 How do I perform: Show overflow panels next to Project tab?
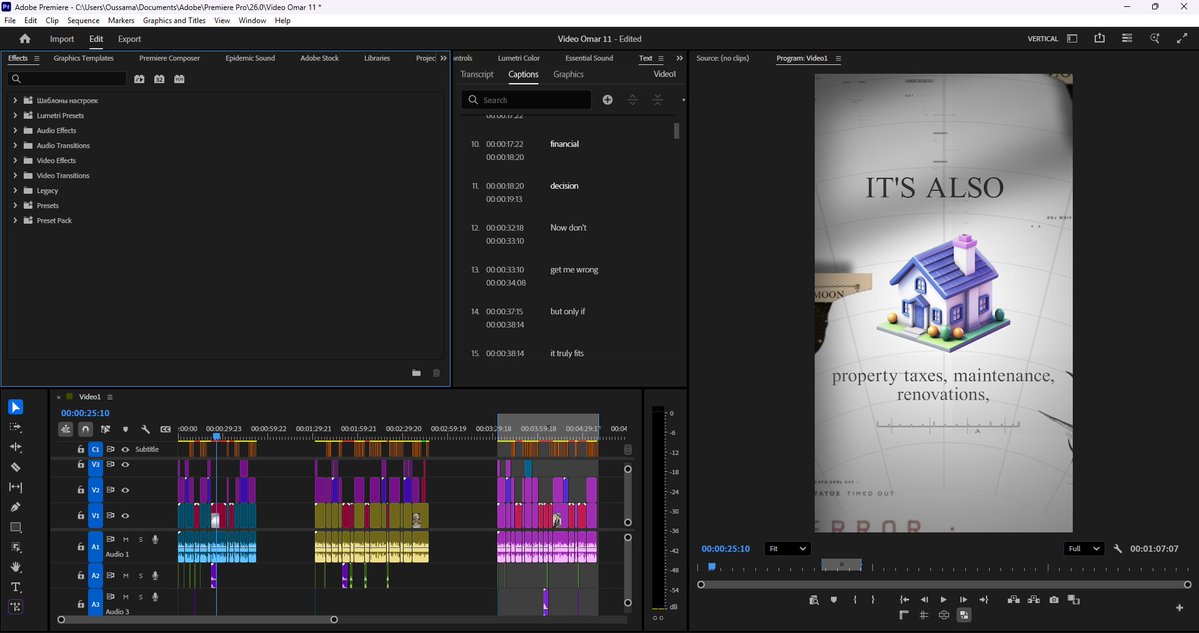pyautogui.click(x=444, y=58)
